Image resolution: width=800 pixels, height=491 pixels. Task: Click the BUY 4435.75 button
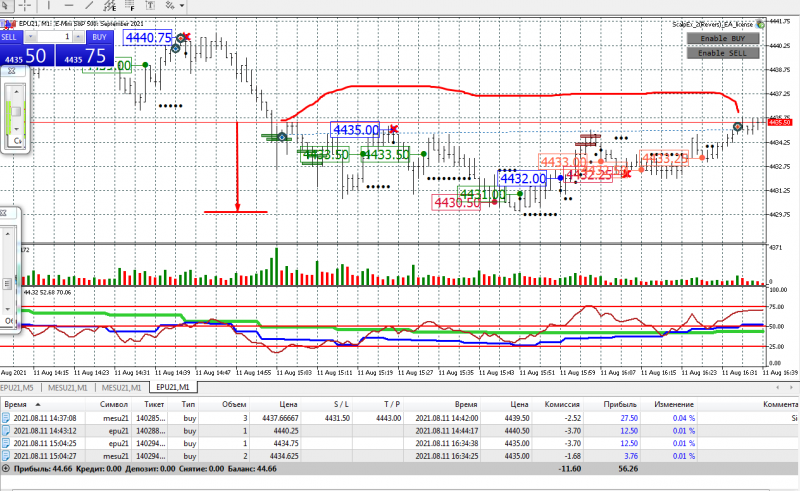click(85, 55)
